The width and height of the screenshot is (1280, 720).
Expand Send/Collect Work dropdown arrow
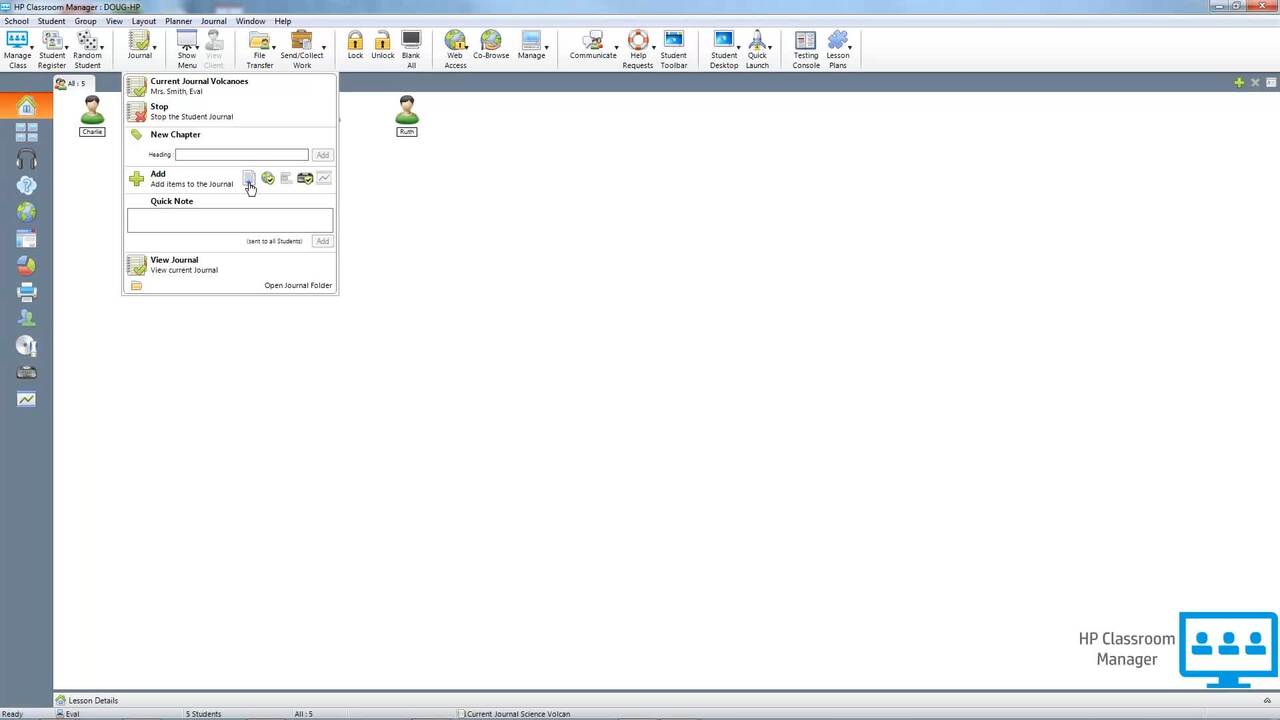point(324,47)
